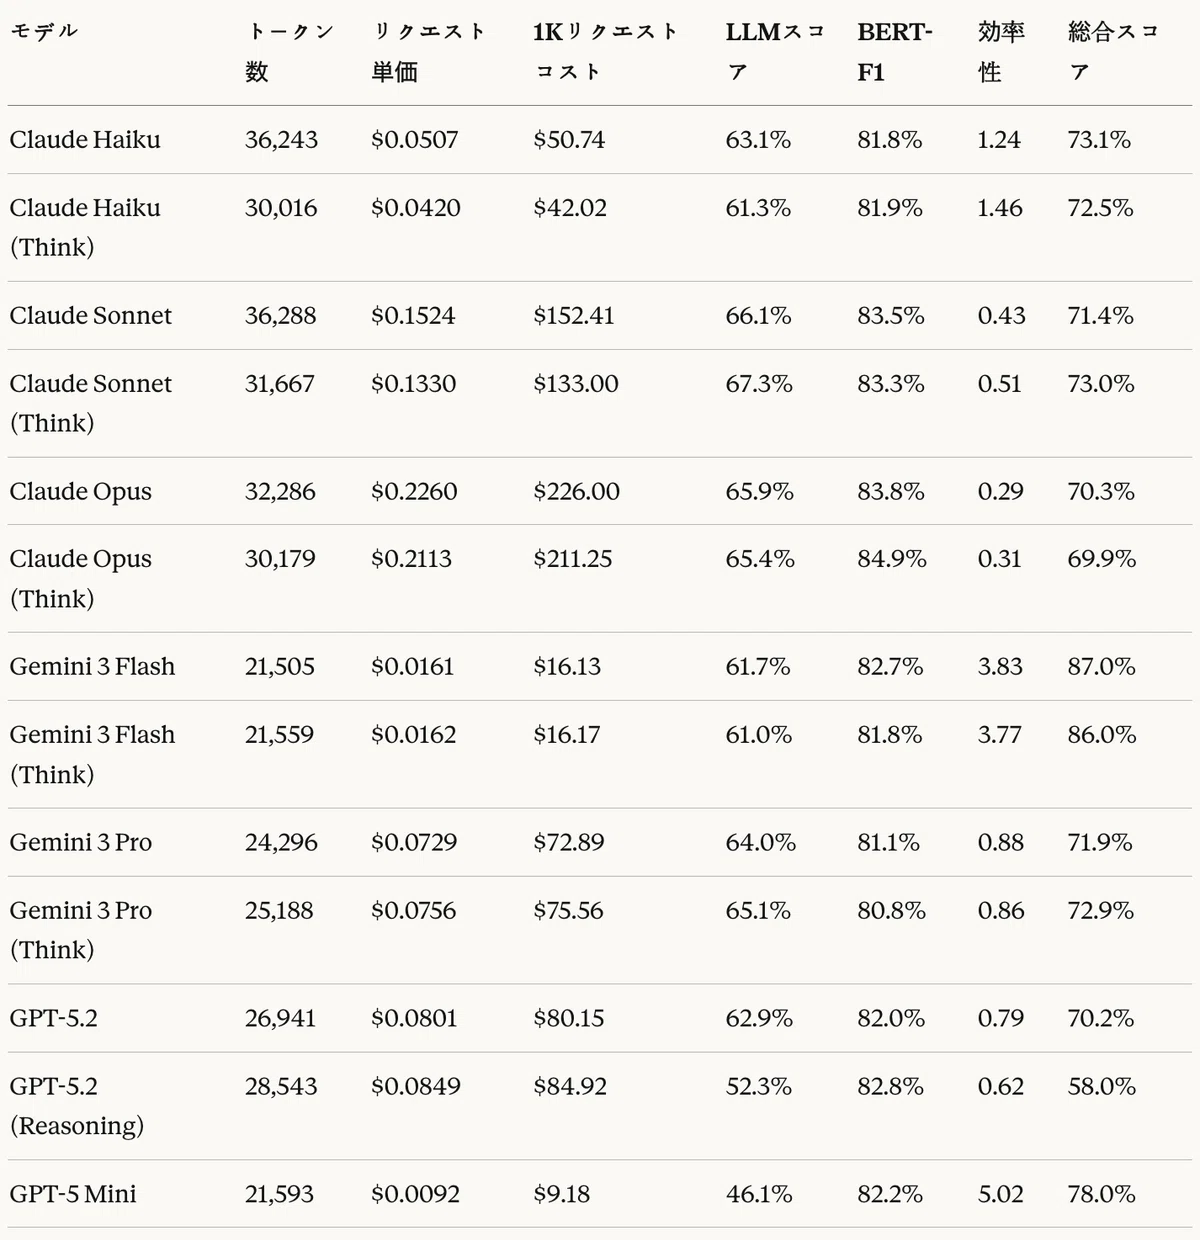The height and width of the screenshot is (1240, 1200).
Task: Select the 84.9% BERT-F1 value
Action: tap(891, 559)
